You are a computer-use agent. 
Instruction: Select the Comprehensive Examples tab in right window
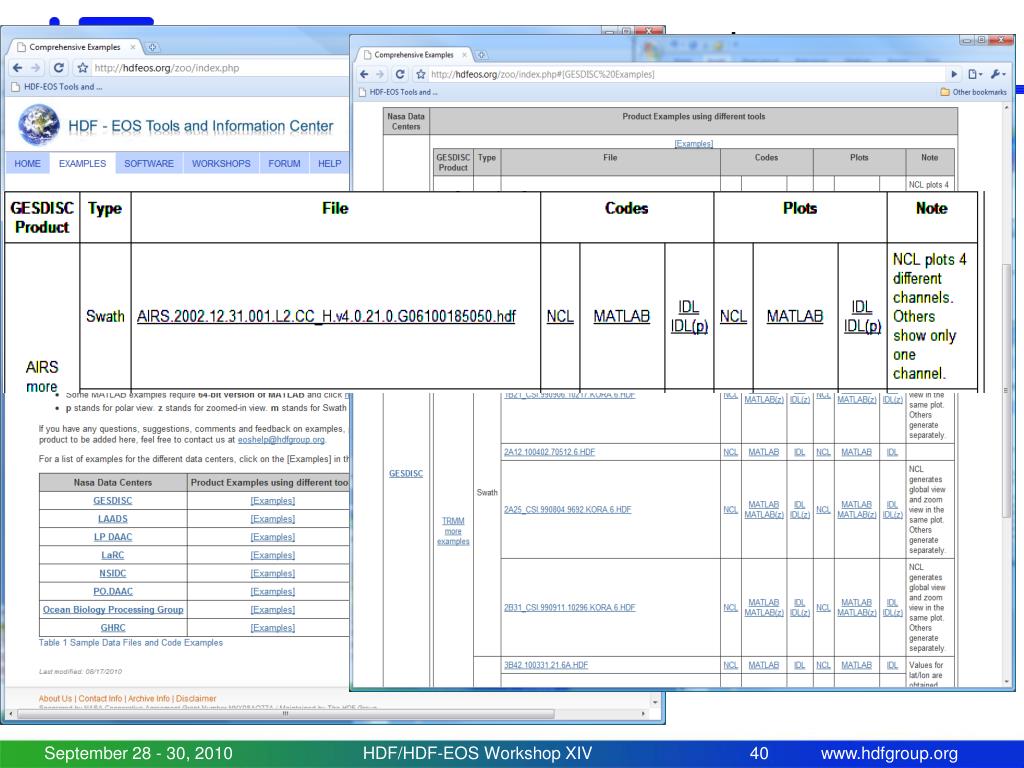click(414, 55)
